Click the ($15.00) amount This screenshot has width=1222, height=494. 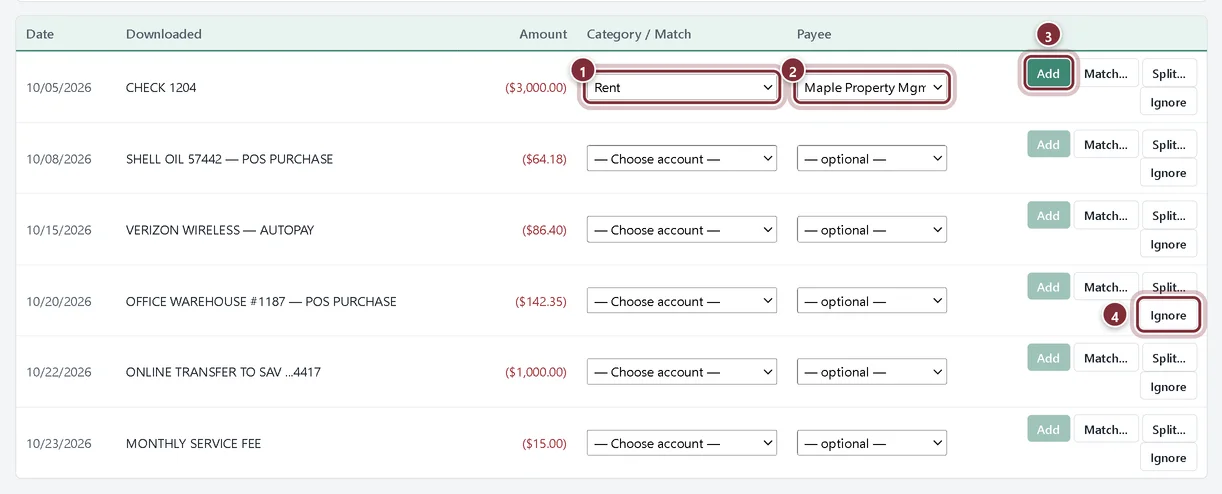[545, 443]
